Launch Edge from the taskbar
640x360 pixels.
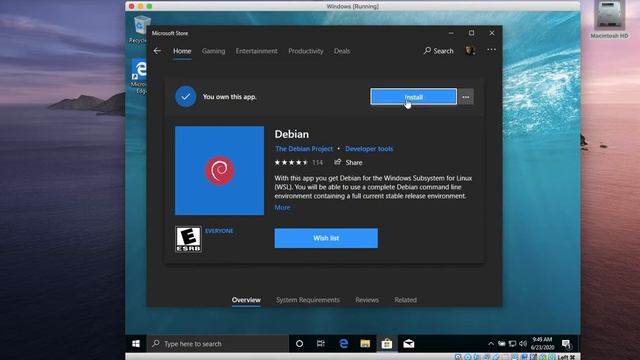(344, 344)
